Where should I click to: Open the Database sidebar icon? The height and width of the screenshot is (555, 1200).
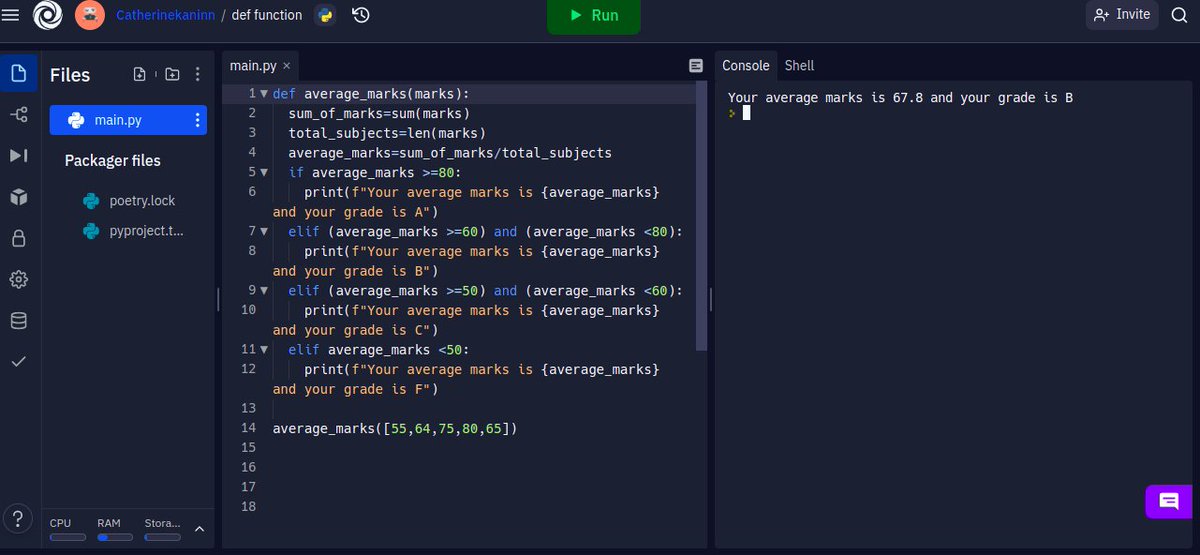(x=17, y=321)
